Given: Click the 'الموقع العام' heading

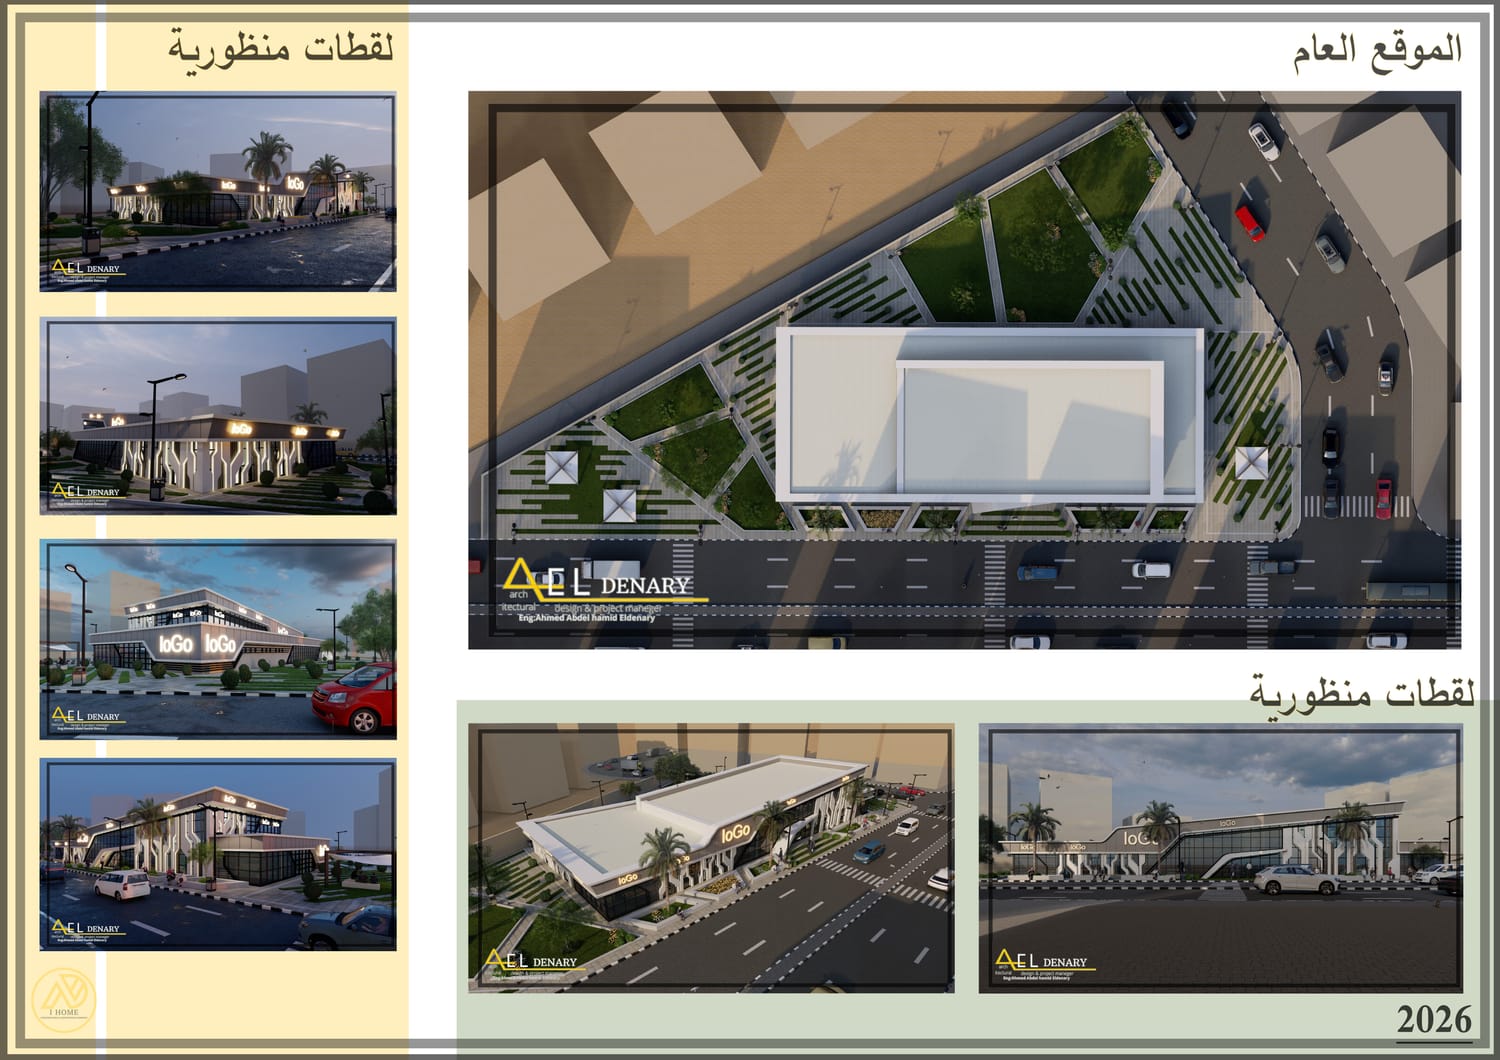Looking at the screenshot, I should pos(1377,50).
